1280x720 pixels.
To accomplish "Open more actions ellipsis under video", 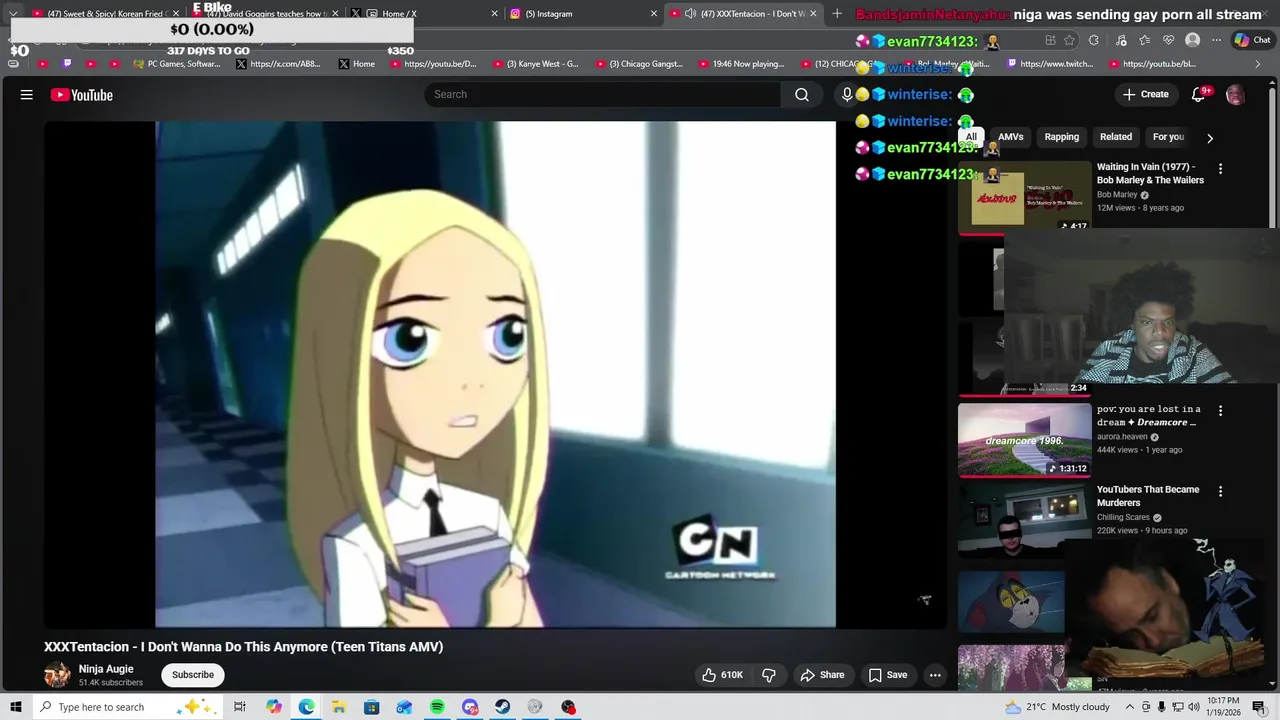I will (x=935, y=675).
